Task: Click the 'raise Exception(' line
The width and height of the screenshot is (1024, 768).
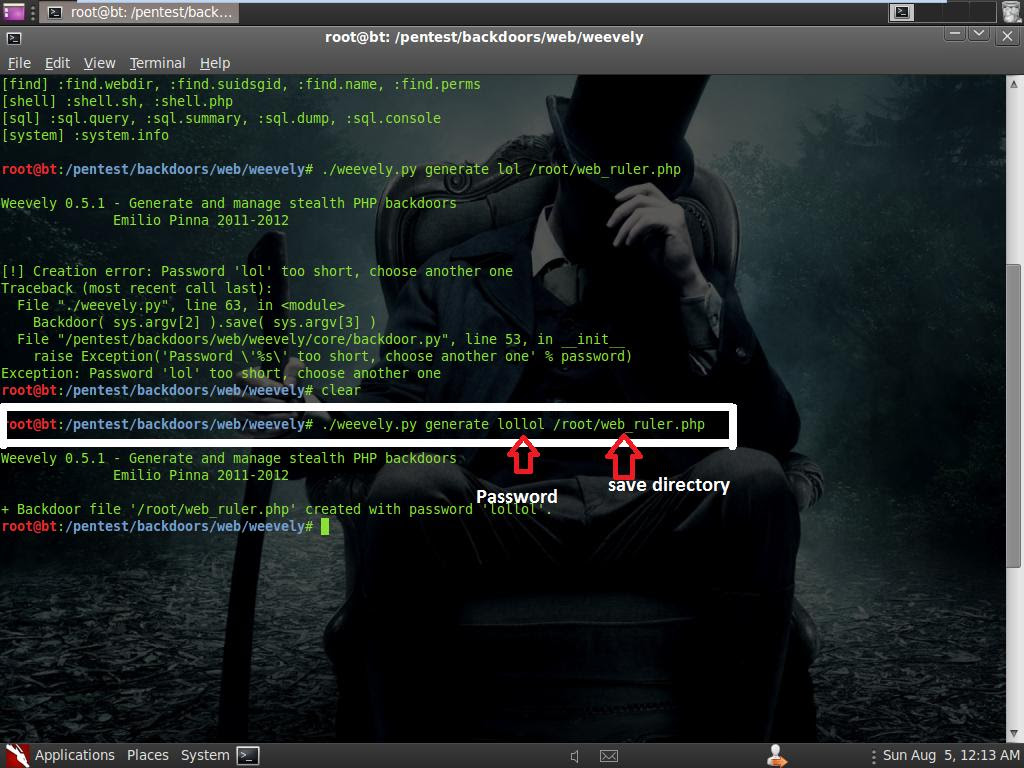Action: [332, 356]
